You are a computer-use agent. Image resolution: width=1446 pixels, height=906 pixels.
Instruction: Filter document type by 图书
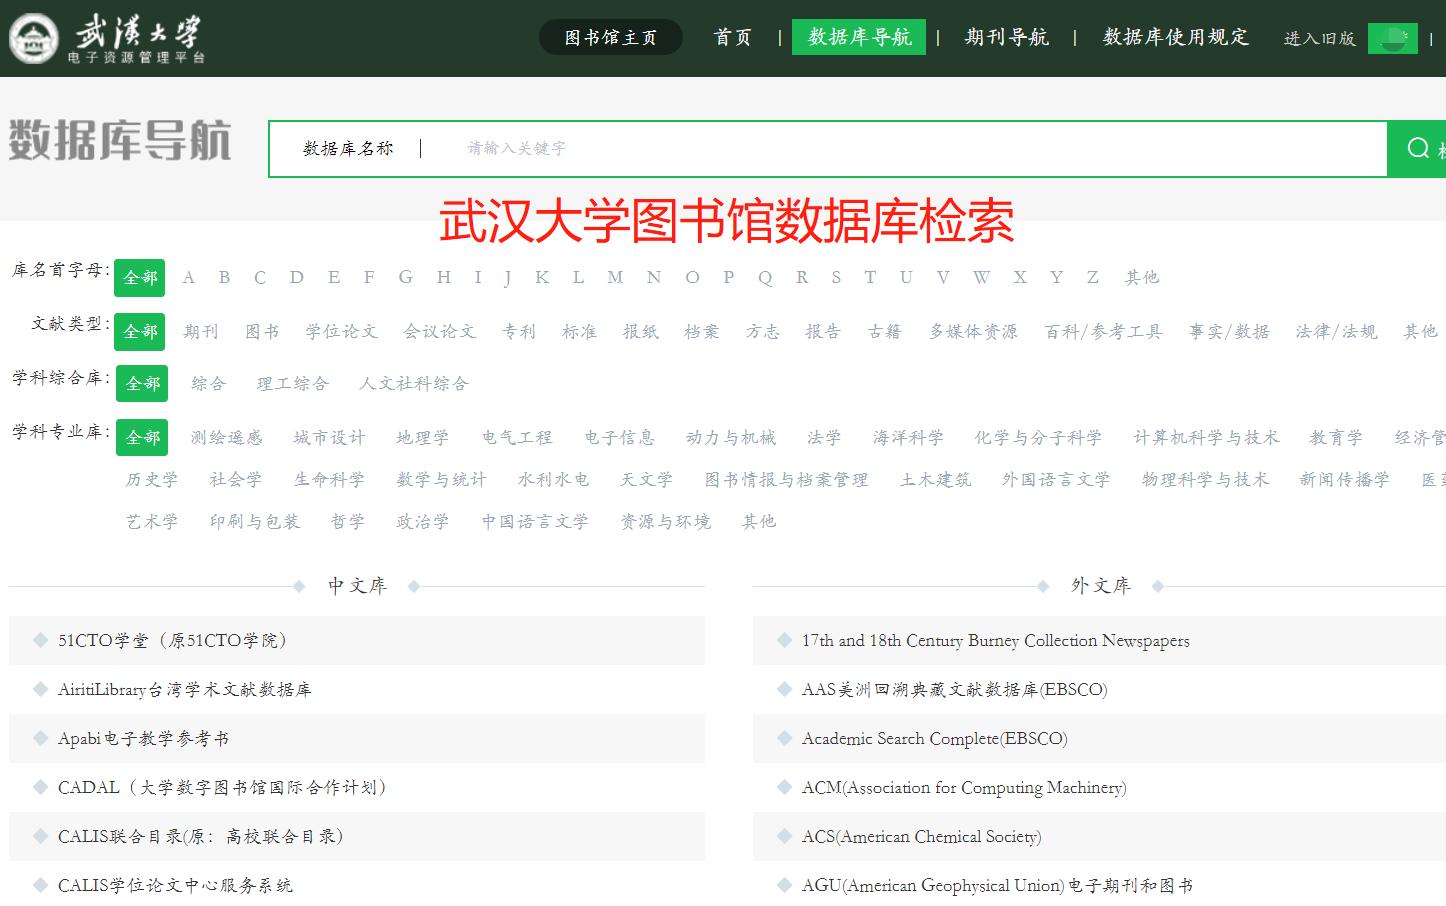[262, 331]
